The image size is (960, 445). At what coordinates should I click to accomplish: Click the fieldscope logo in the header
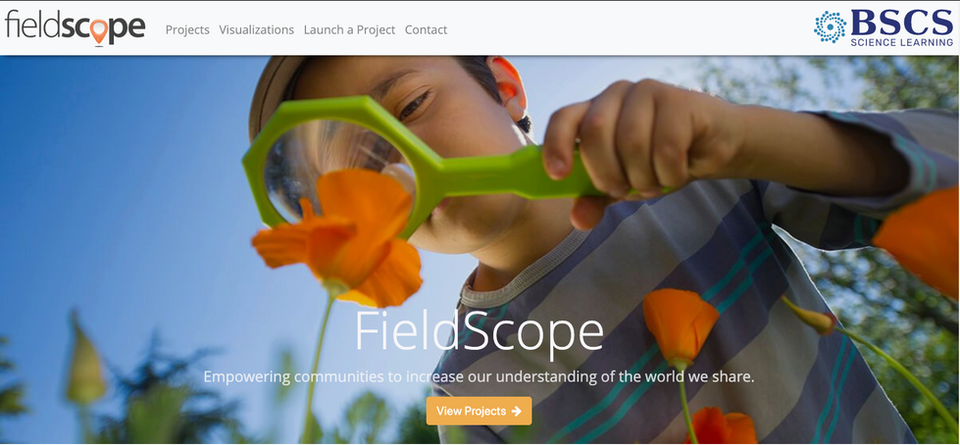coord(75,28)
